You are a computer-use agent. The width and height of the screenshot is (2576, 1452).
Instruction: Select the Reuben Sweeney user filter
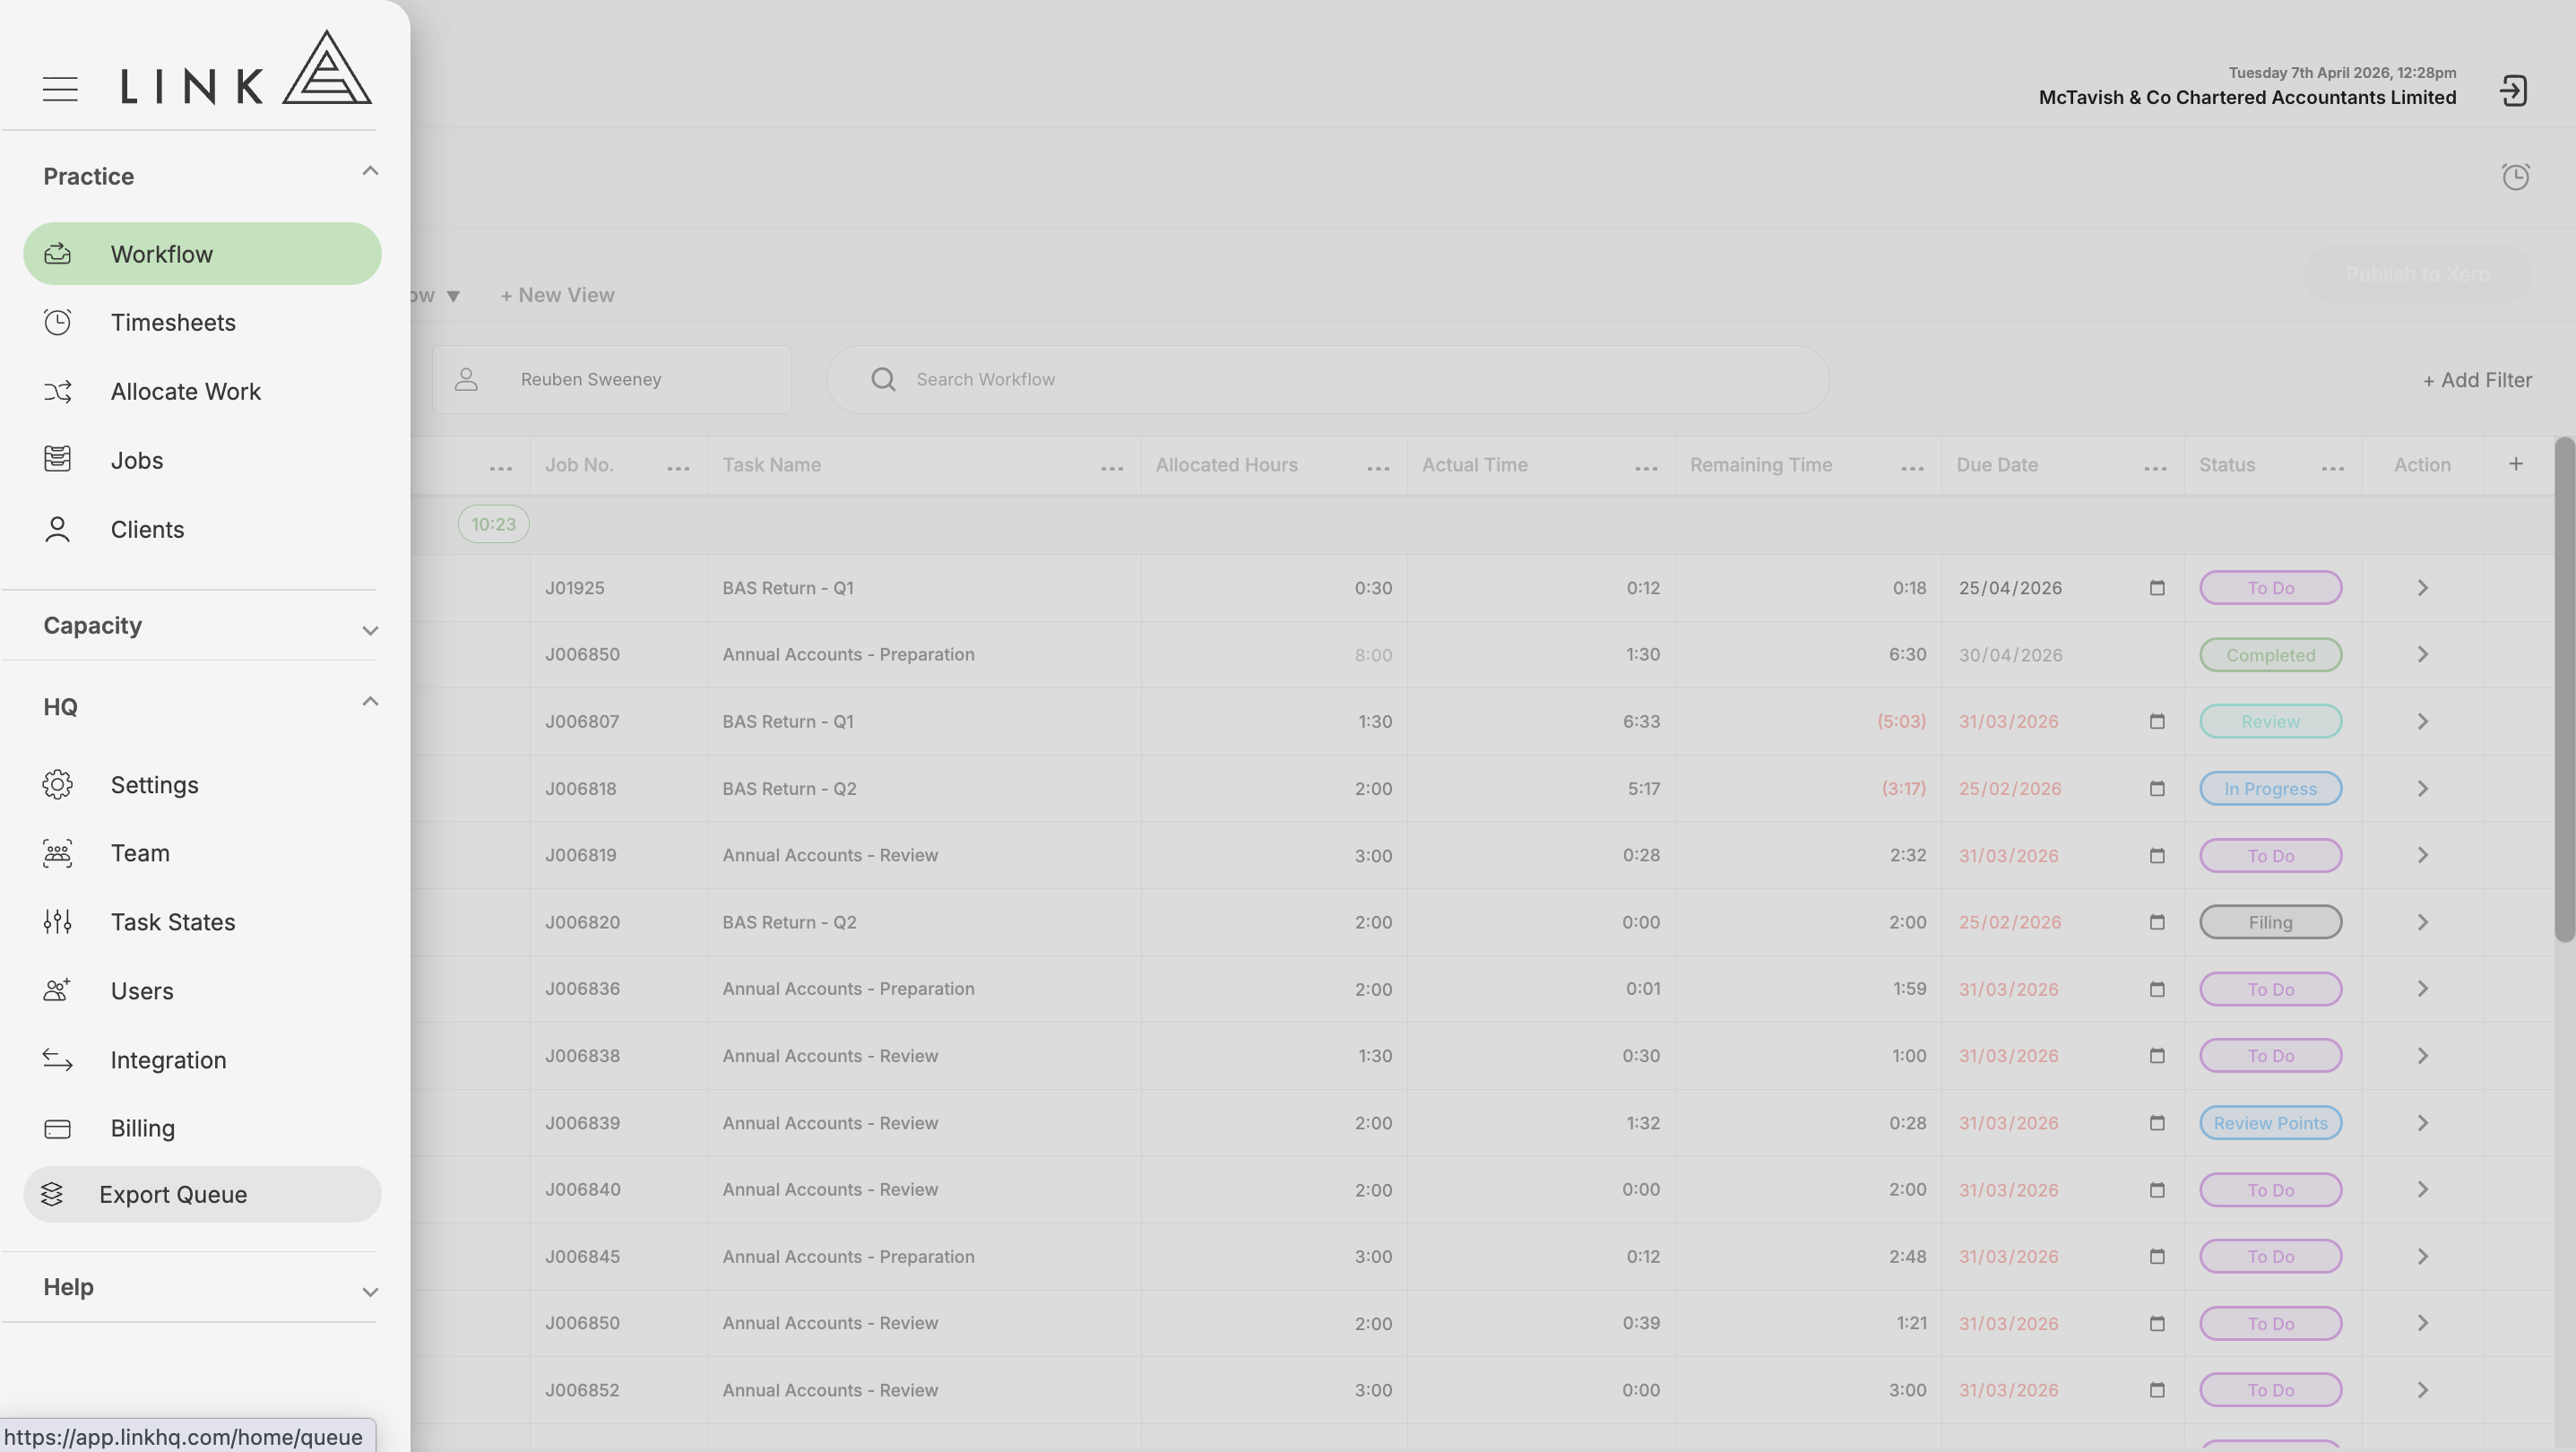pyautogui.click(x=612, y=380)
